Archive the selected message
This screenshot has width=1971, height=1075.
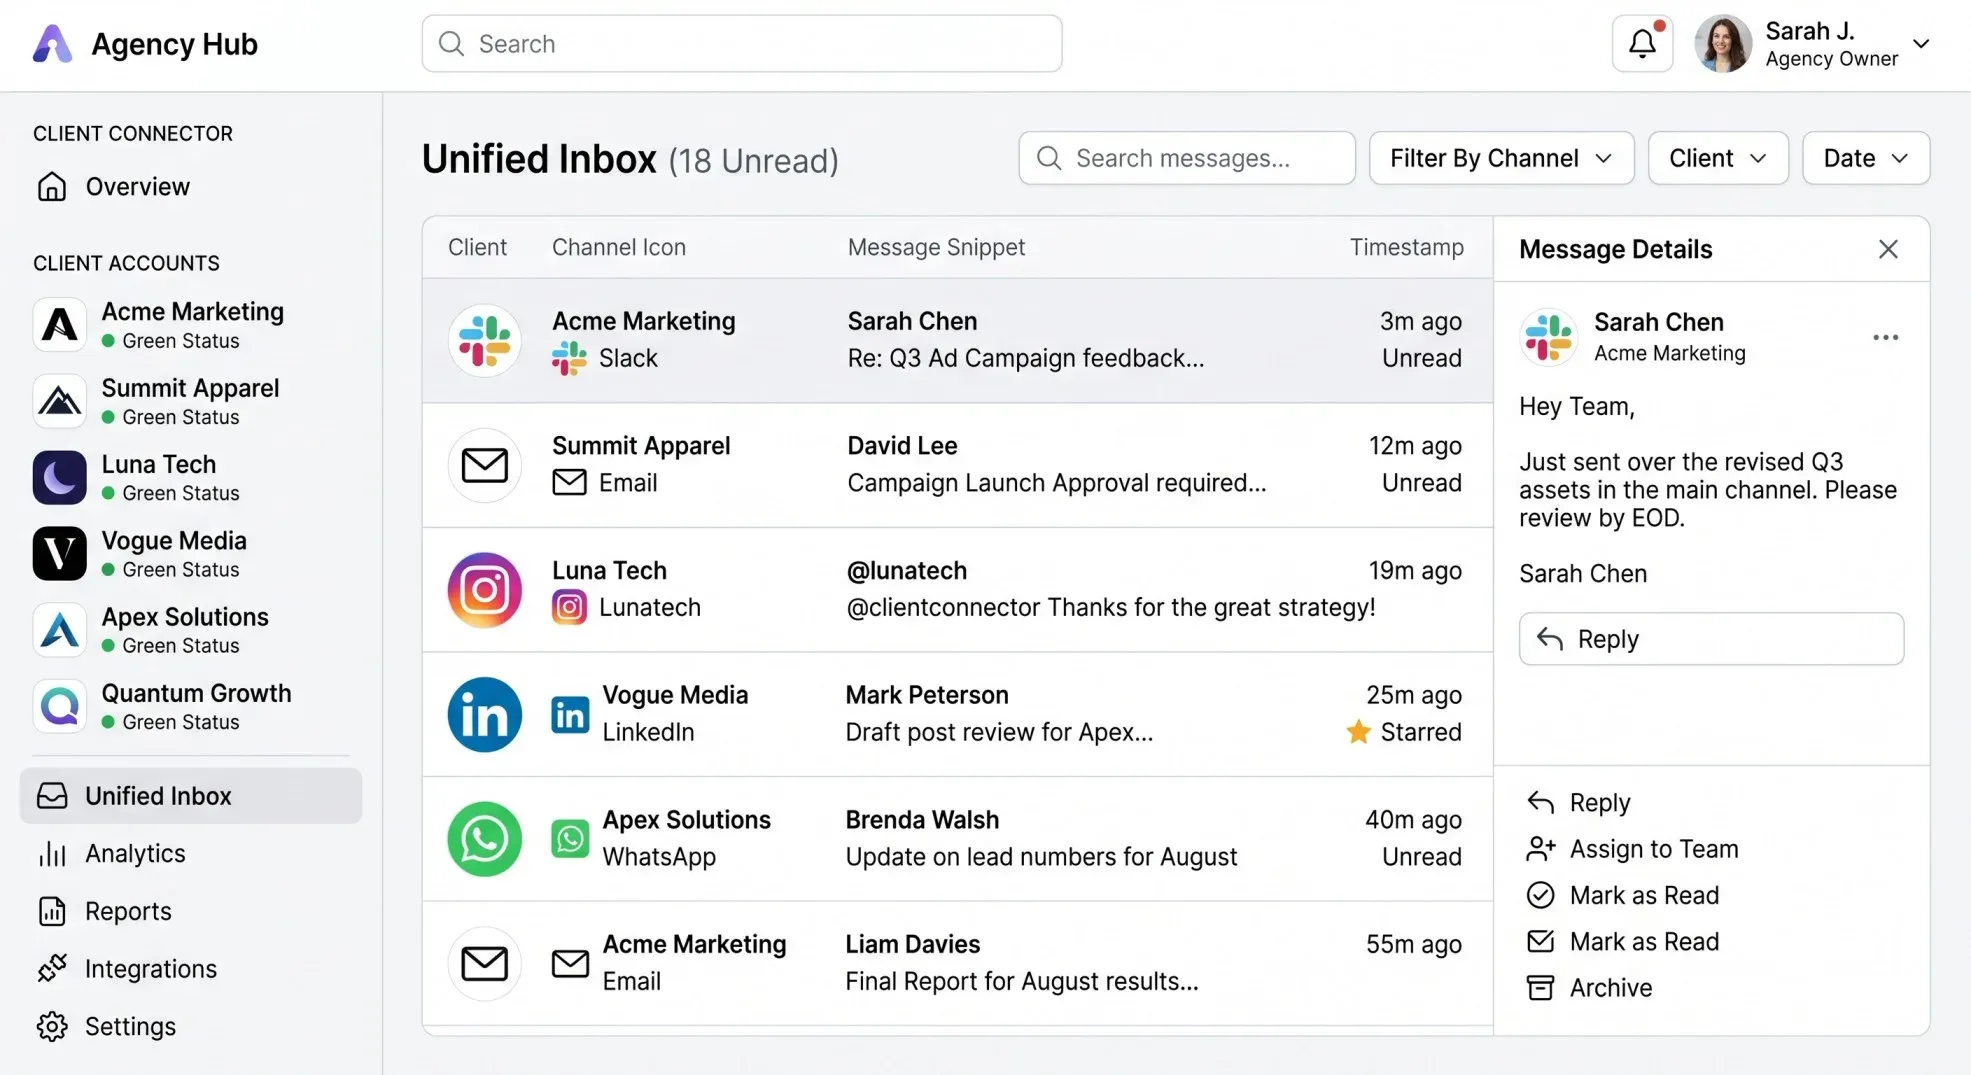coord(1590,988)
